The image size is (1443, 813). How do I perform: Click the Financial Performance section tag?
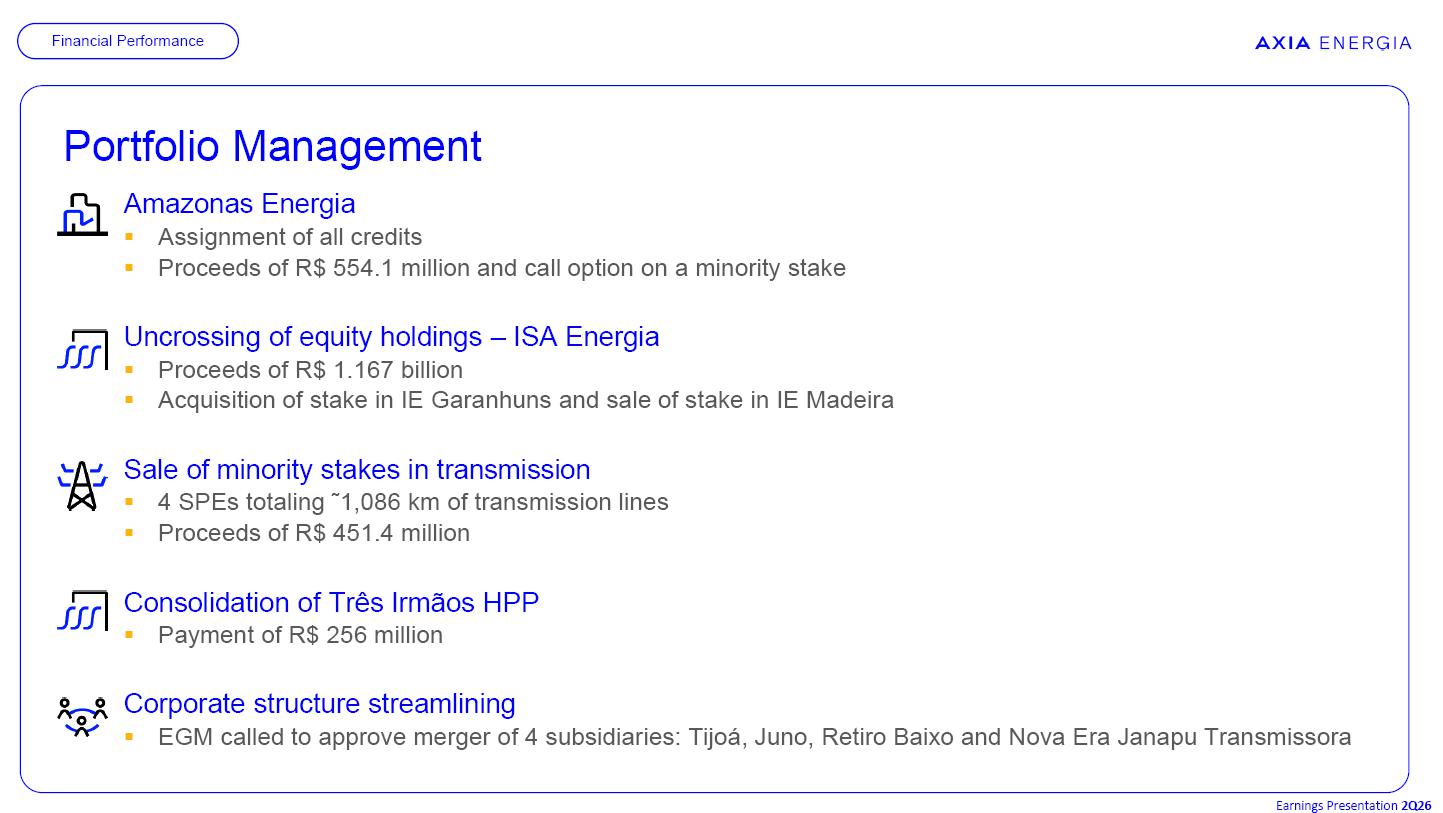[x=128, y=41]
